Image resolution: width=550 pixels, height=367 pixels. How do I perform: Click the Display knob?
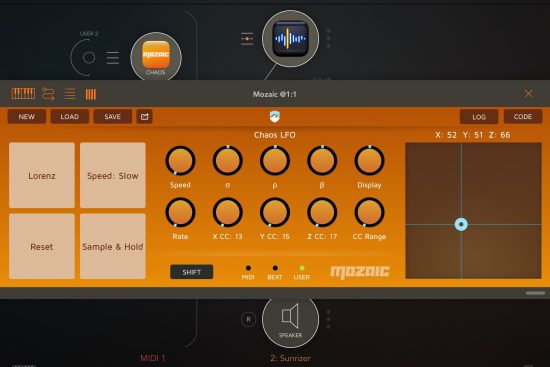coord(369,161)
